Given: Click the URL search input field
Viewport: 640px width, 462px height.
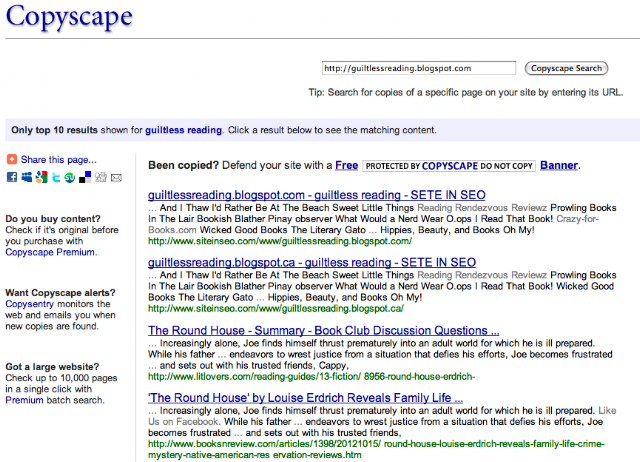Looking at the screenshot, I should click(x=419, y=68).
